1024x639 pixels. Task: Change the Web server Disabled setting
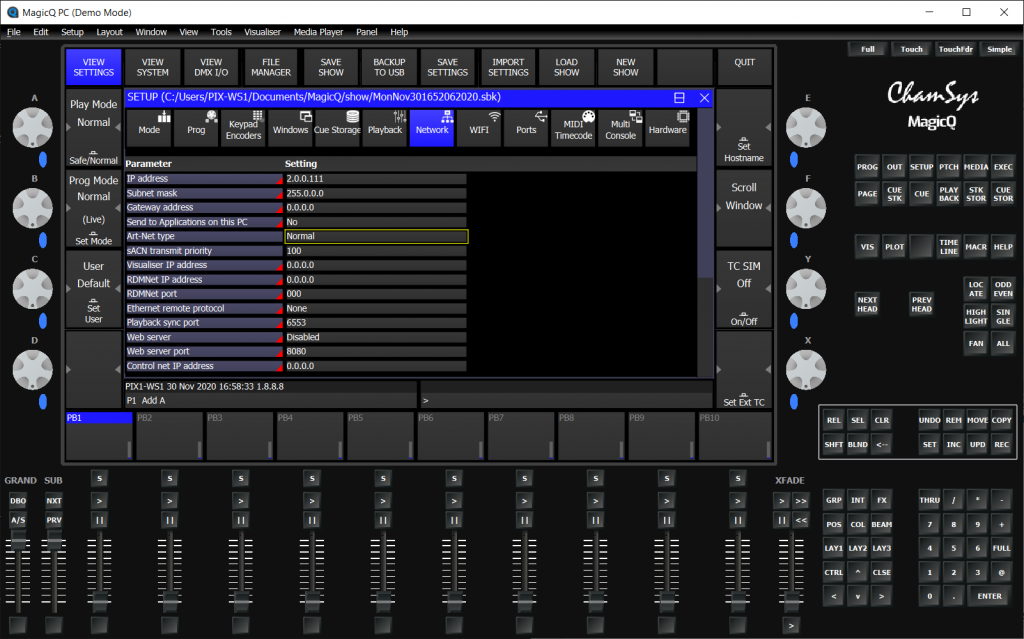click(x=375, y=338)
